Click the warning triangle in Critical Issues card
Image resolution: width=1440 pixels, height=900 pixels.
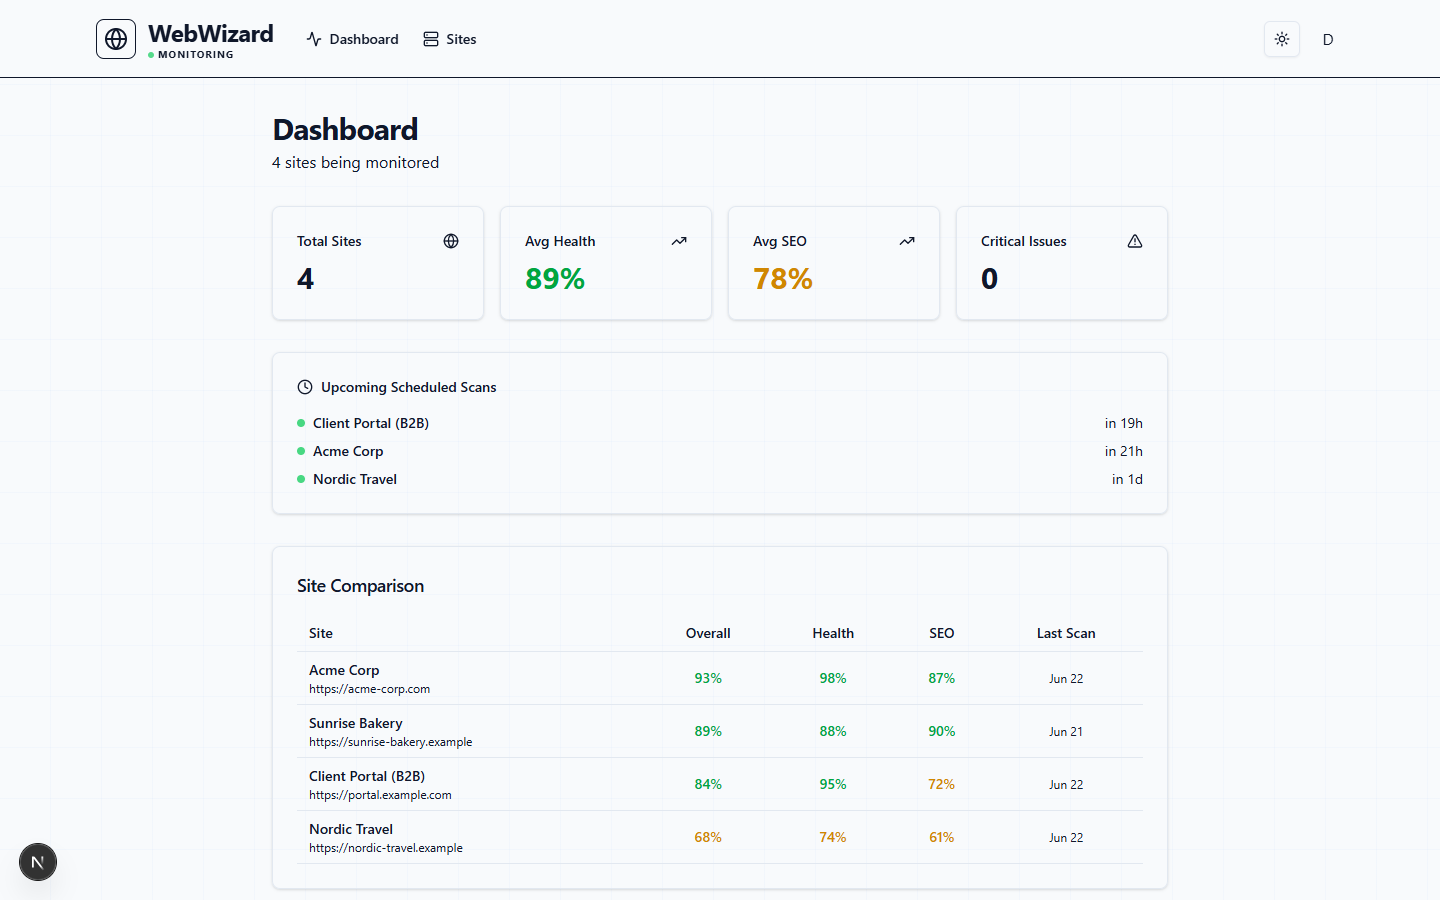click(1135, 241)
